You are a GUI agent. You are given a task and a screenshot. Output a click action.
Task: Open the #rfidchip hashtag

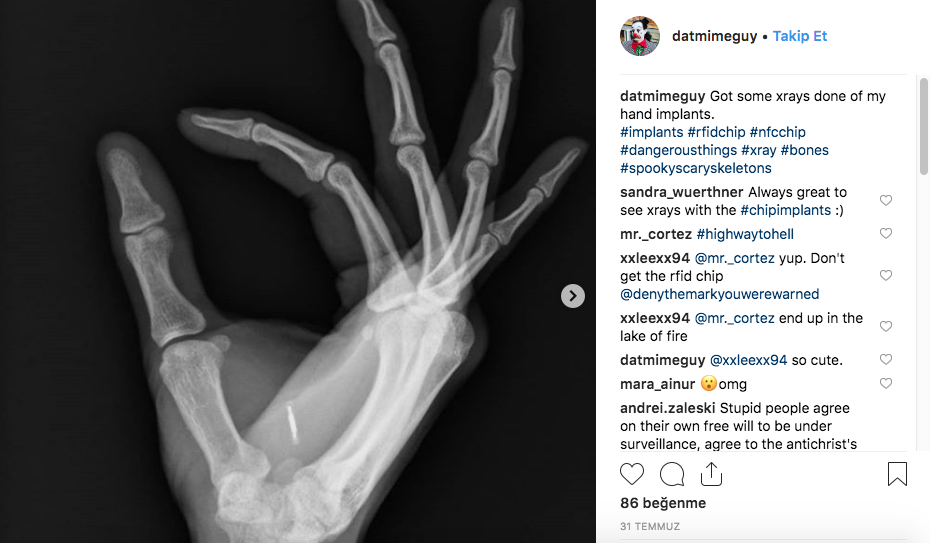tap(716, 132)
